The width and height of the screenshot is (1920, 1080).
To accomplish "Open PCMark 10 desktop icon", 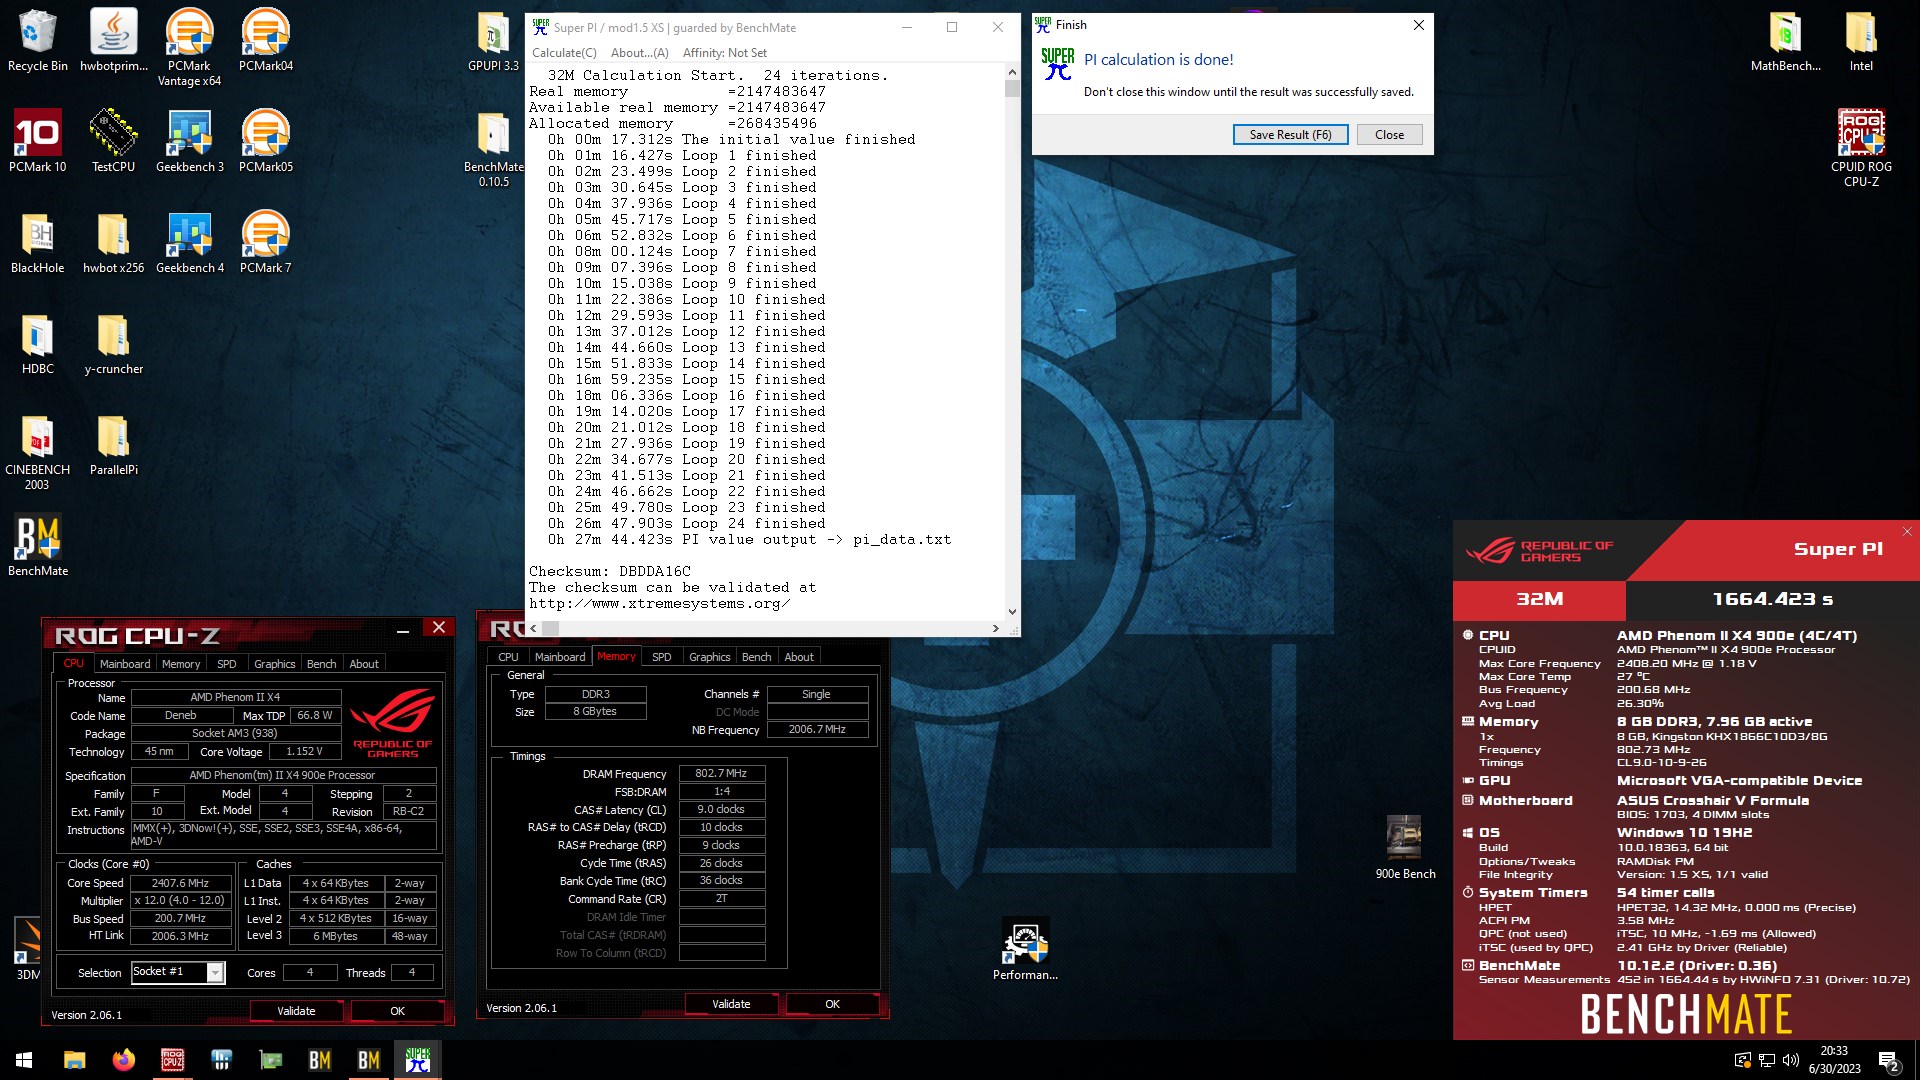I will coord(38,141).
